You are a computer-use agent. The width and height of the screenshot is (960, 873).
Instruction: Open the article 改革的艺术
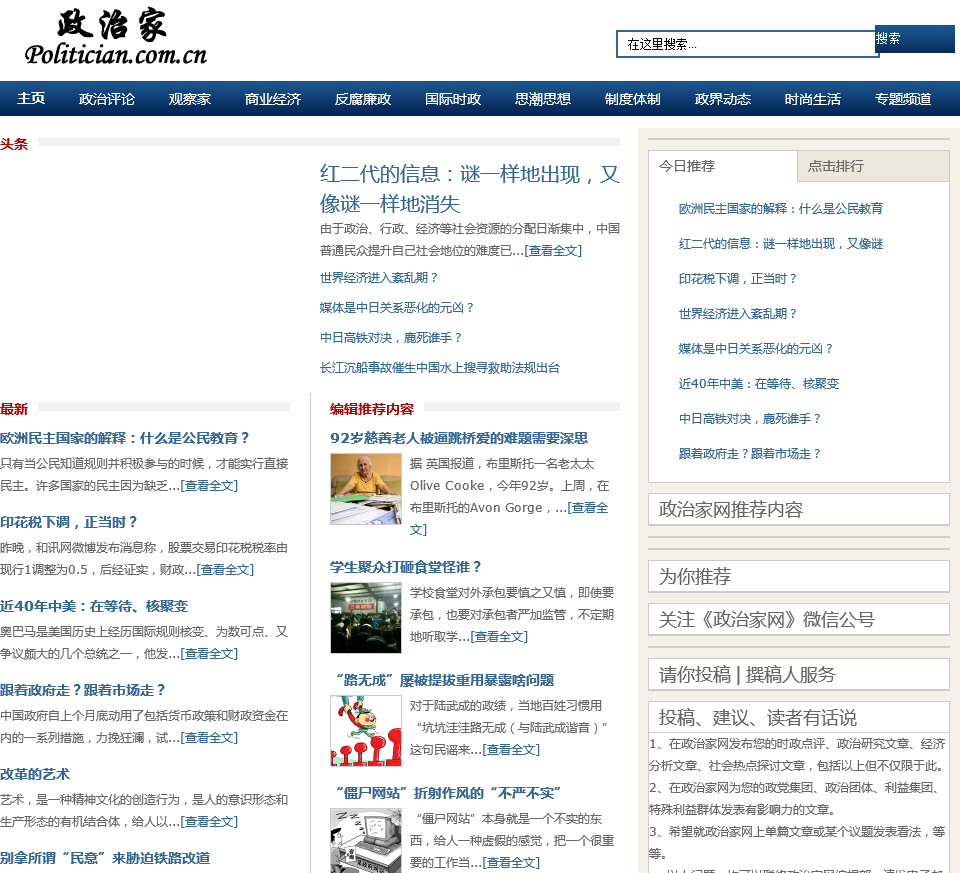35,774
